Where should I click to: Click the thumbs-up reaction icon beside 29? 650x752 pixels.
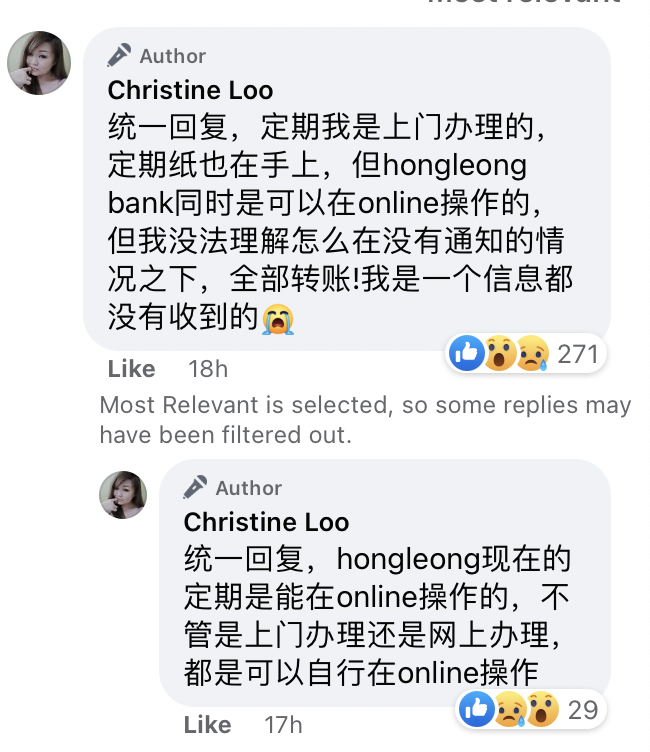coord(477,708)
